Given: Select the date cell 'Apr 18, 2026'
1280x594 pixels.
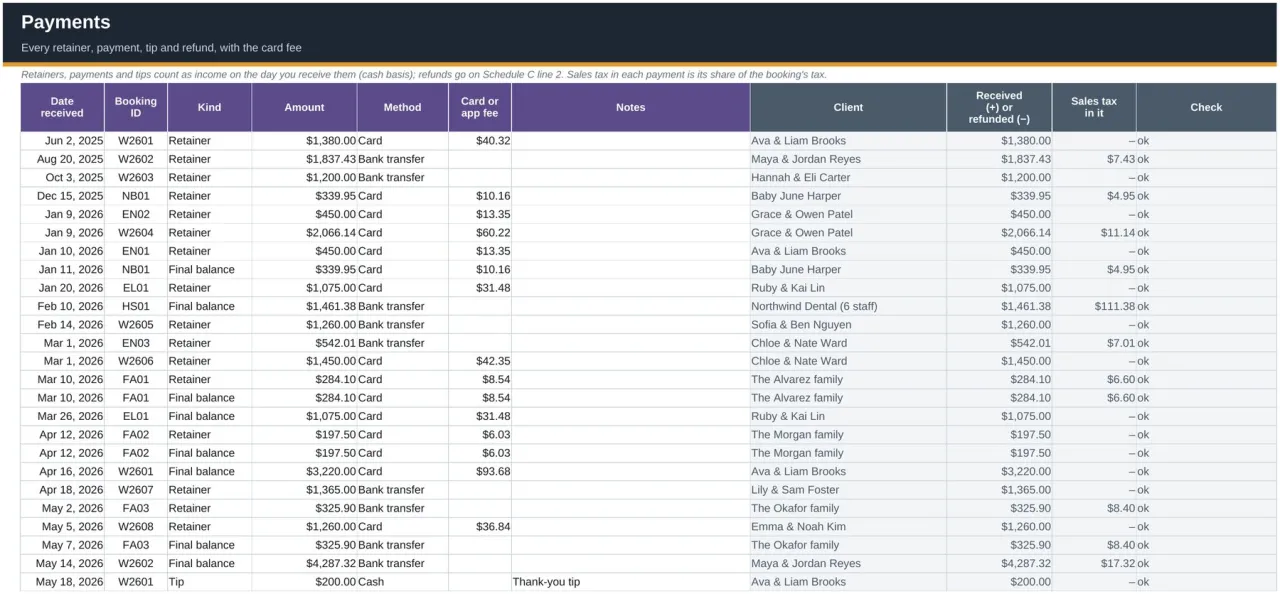Looking at the screenshot, I should [62, 490].
